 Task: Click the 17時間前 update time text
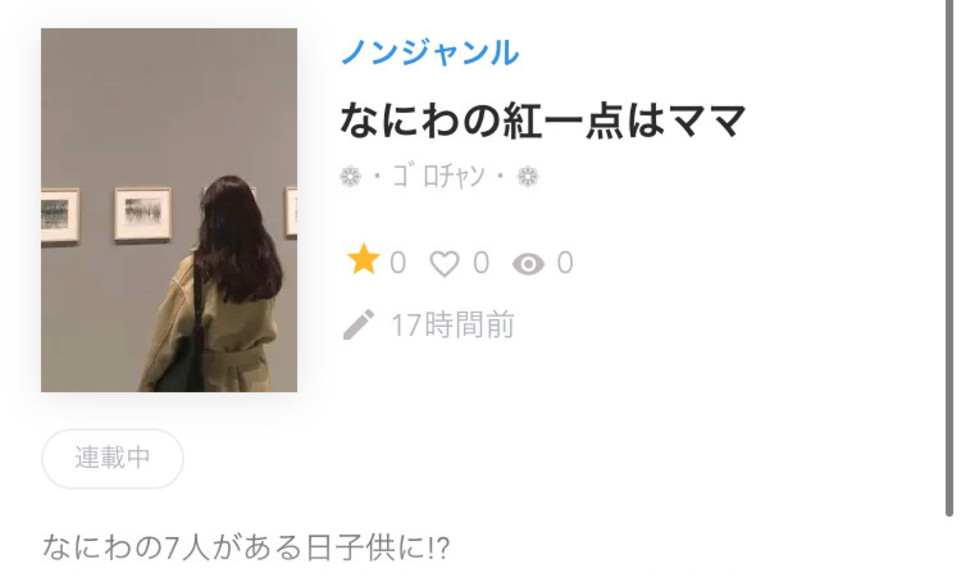point(453,325)
